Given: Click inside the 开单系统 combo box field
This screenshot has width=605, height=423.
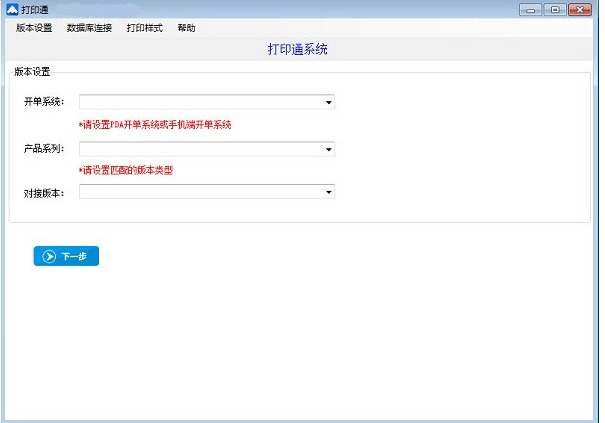Looking at the screenshot, I should pos(207,102).
